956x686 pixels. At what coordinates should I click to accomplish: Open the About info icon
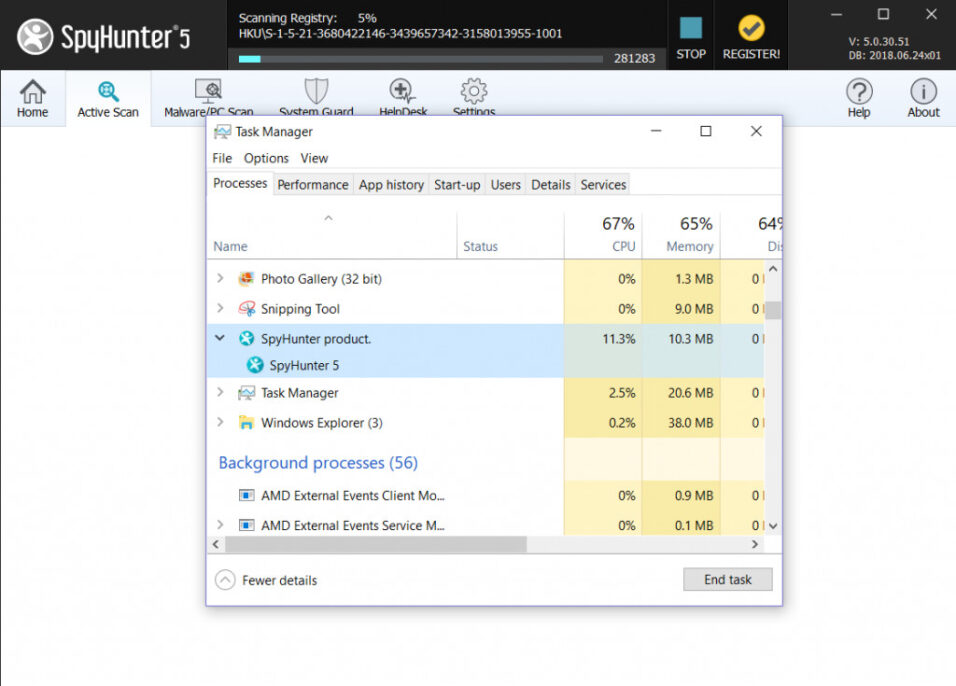923,92
